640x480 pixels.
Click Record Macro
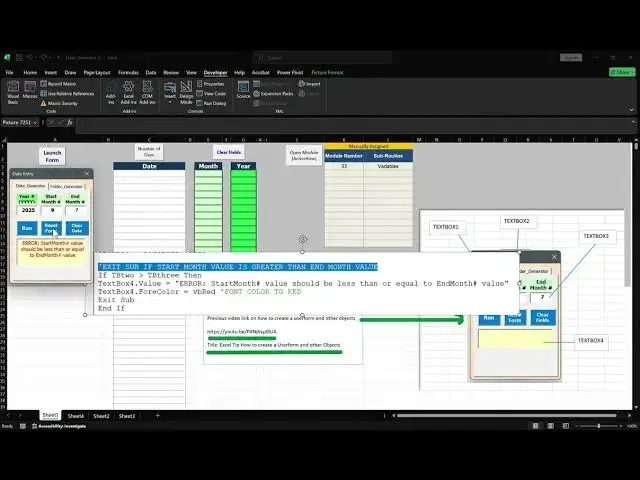click(58, 84)
